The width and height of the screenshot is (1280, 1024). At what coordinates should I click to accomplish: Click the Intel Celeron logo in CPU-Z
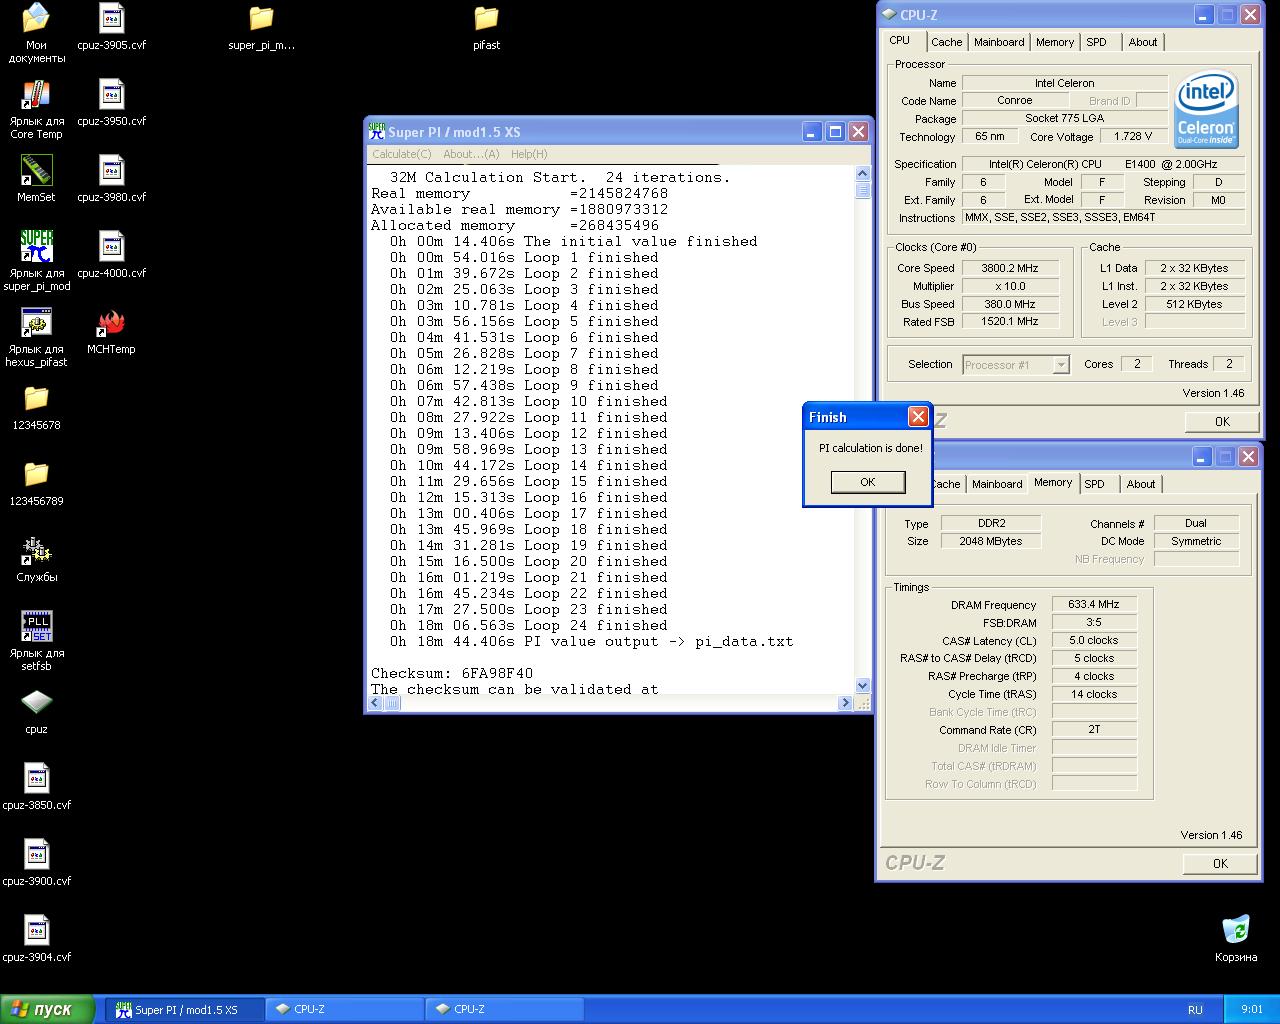pos(1206,109)
